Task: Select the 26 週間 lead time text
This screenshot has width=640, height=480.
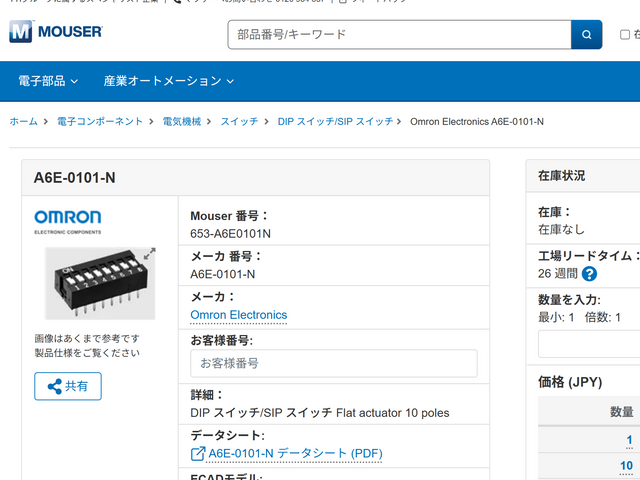Action: pyautogui.click(x=558, y=273)
